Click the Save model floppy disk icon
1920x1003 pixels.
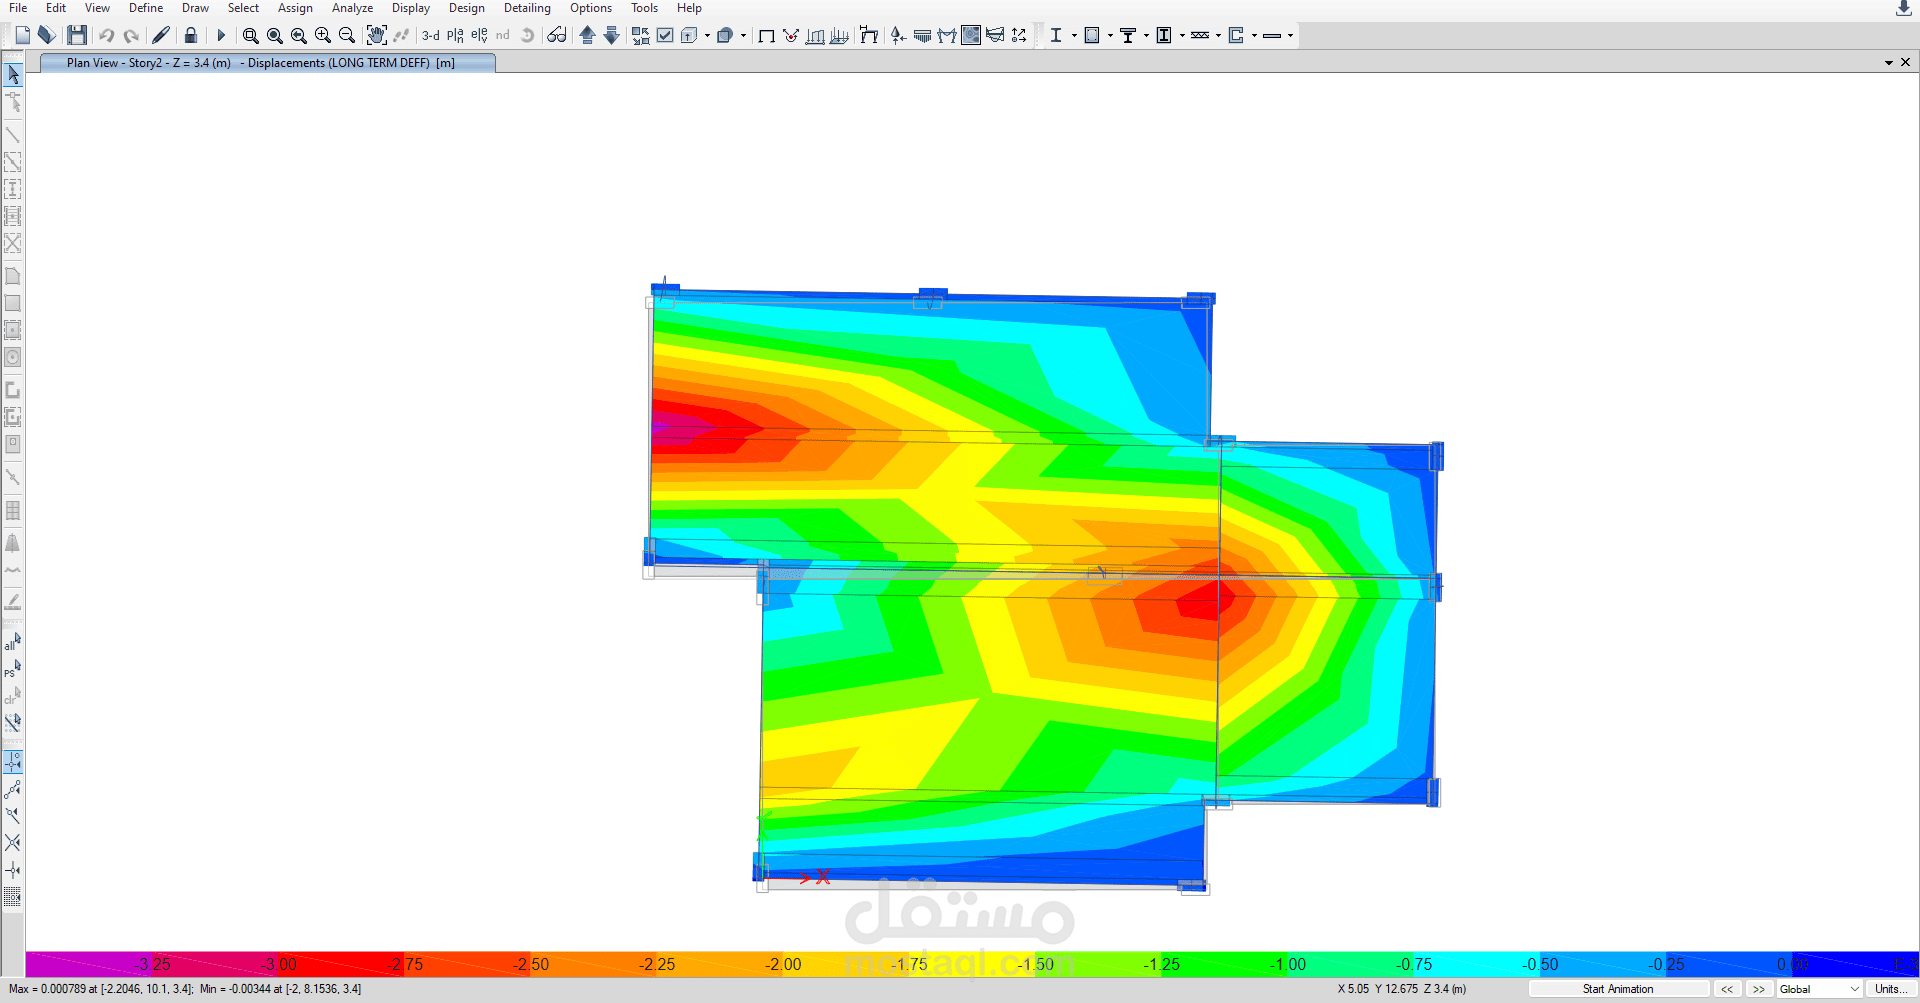[x=77, y=35]
